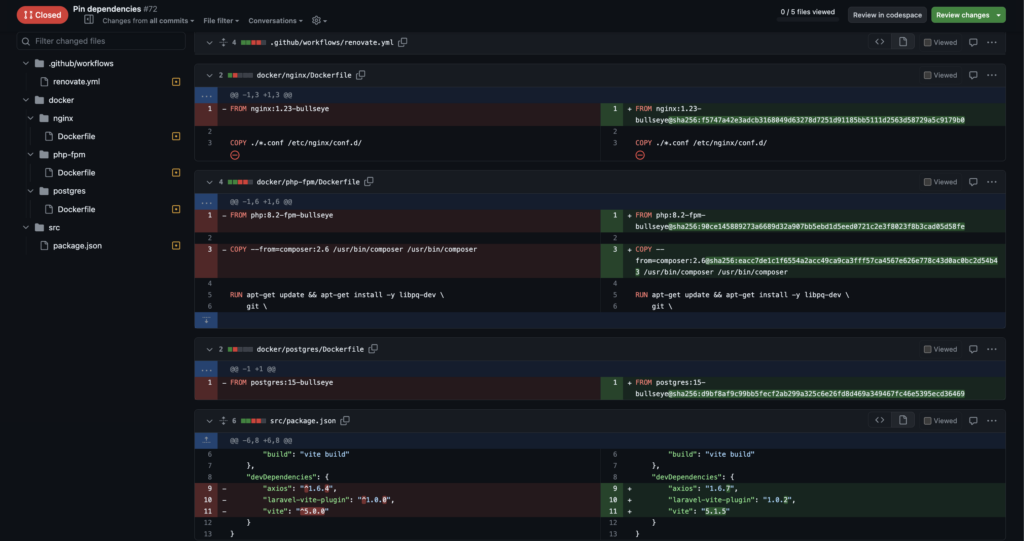
Task: Expand all lines in renovate.yml
Action: (x=223, y=42)
